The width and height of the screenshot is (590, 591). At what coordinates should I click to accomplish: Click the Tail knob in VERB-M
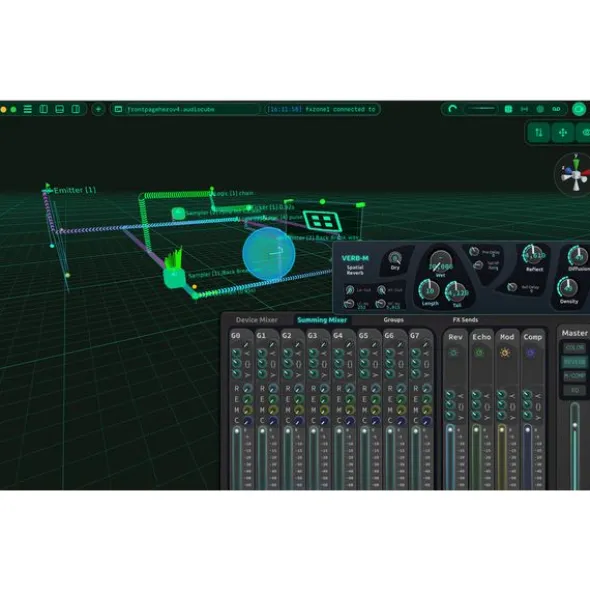457,292
